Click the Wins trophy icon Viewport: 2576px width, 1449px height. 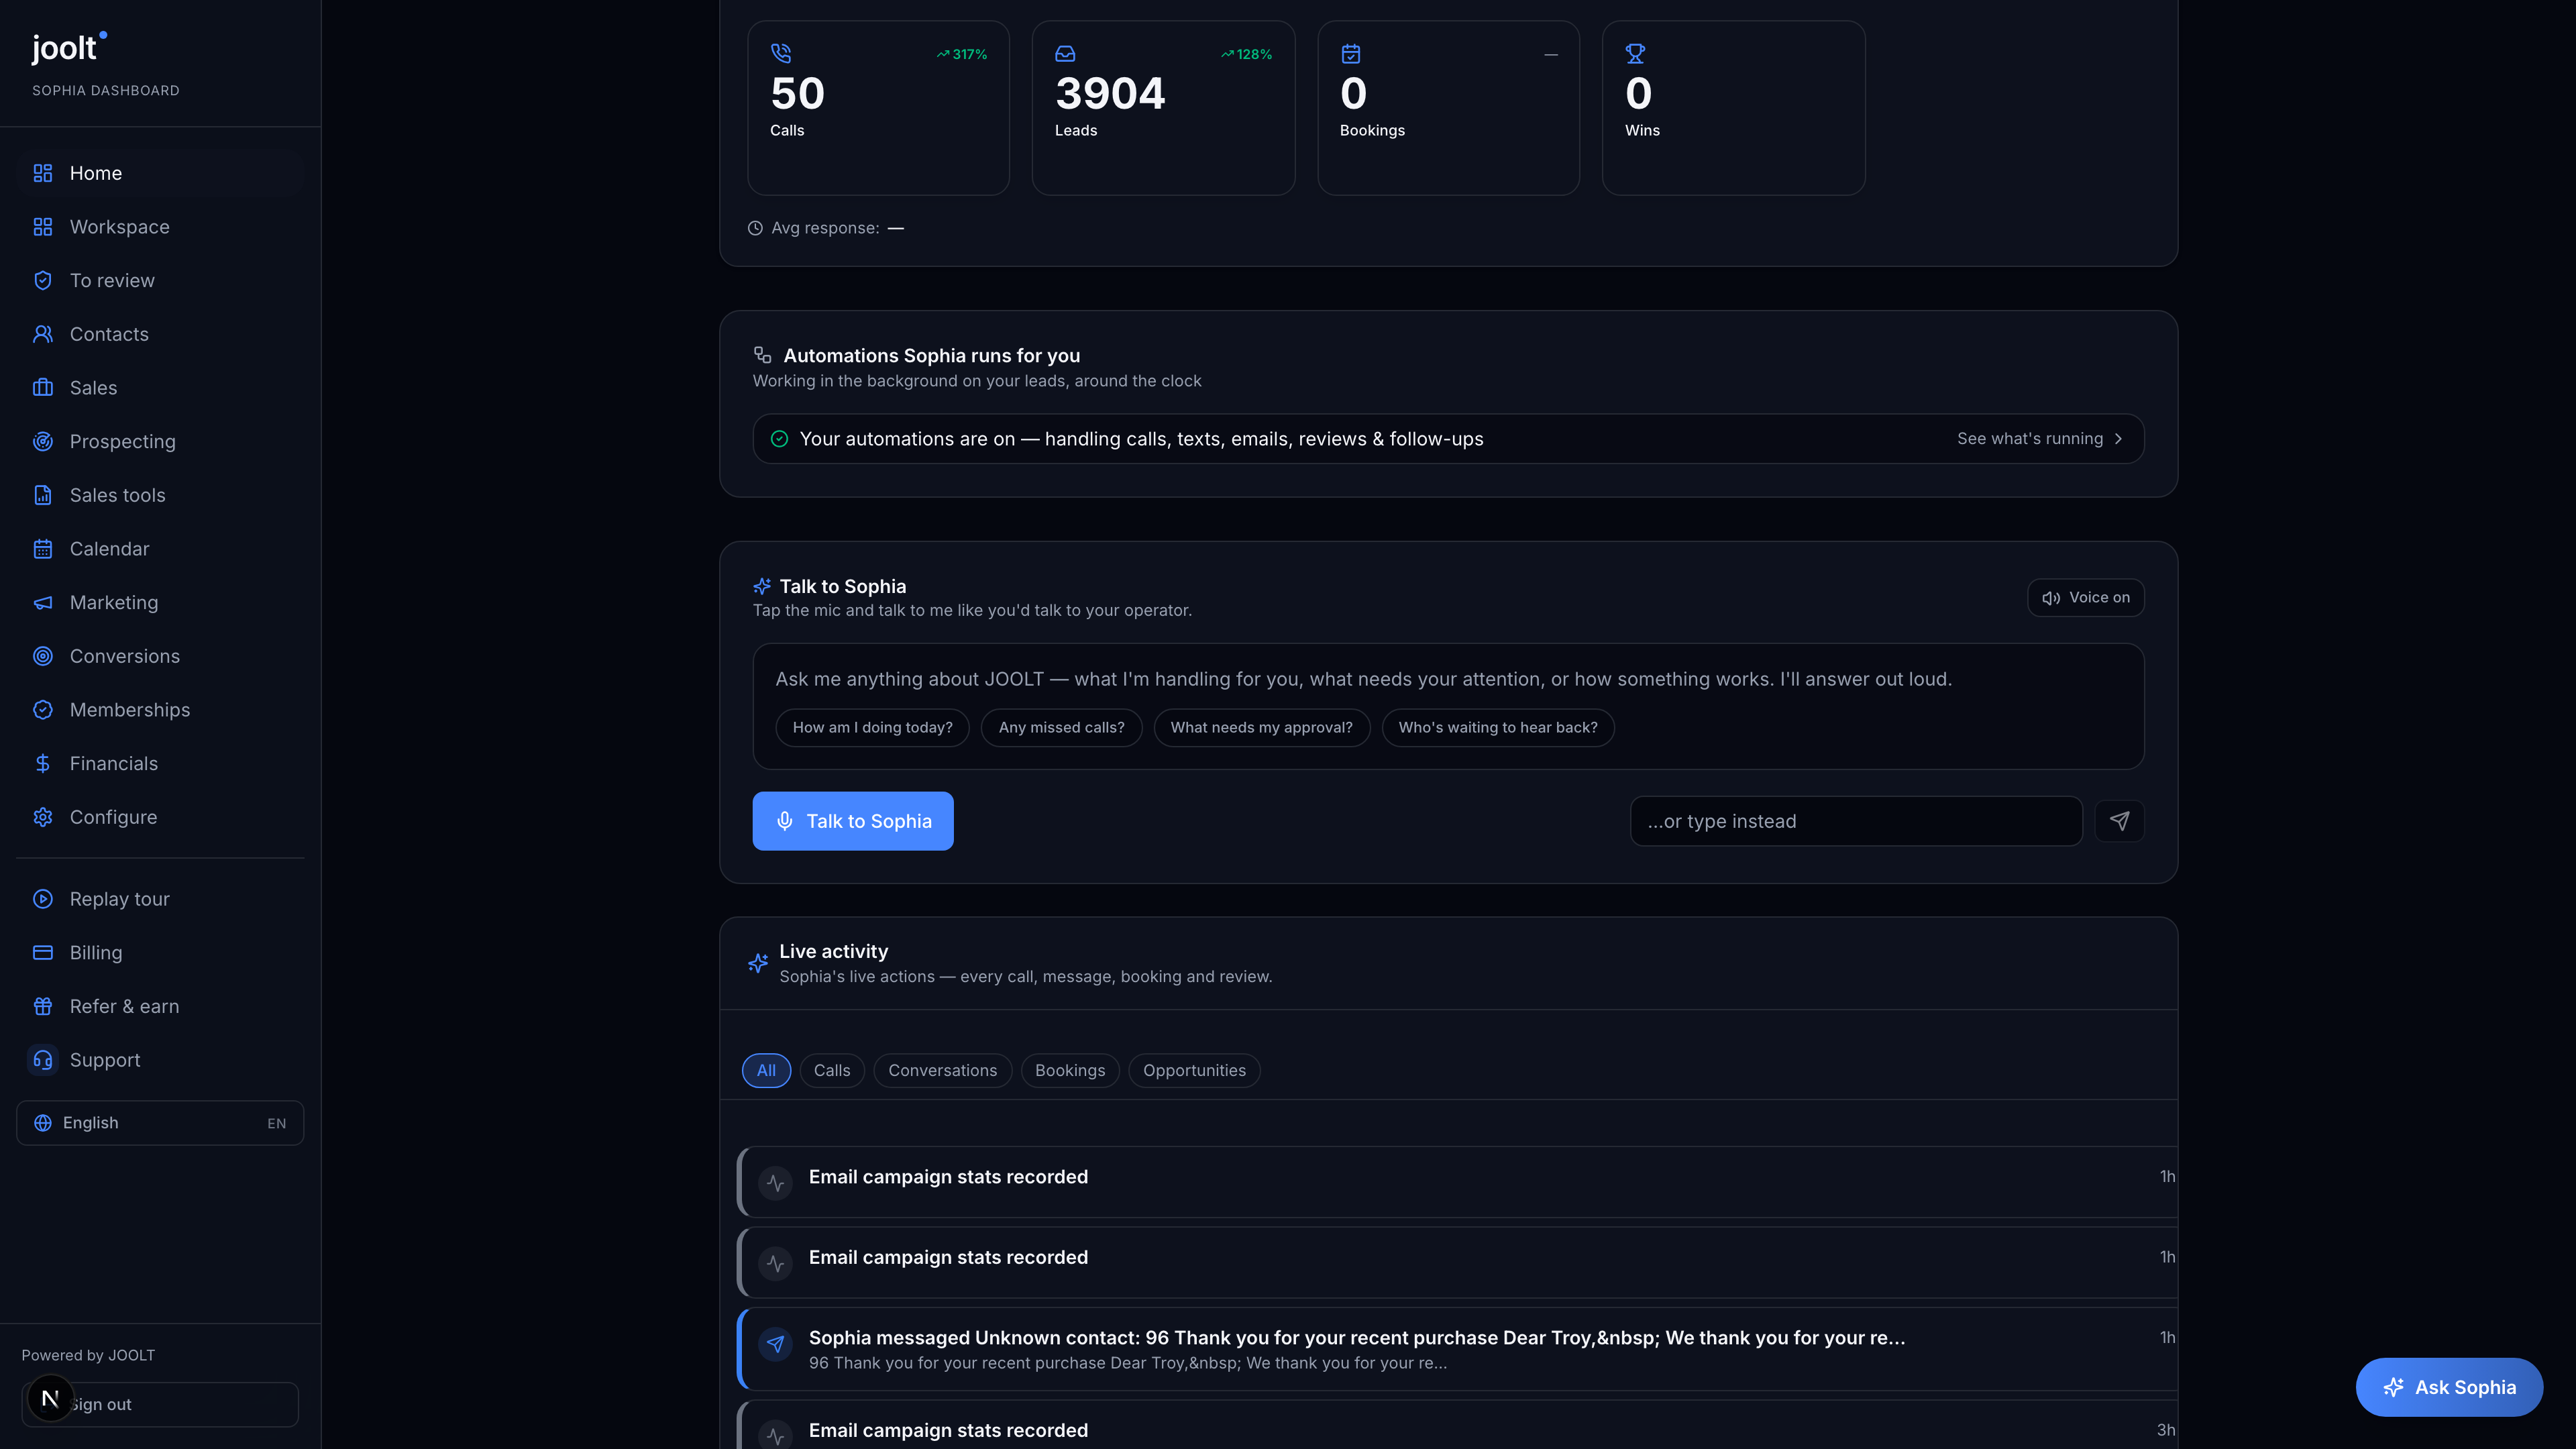[1635, 53]
